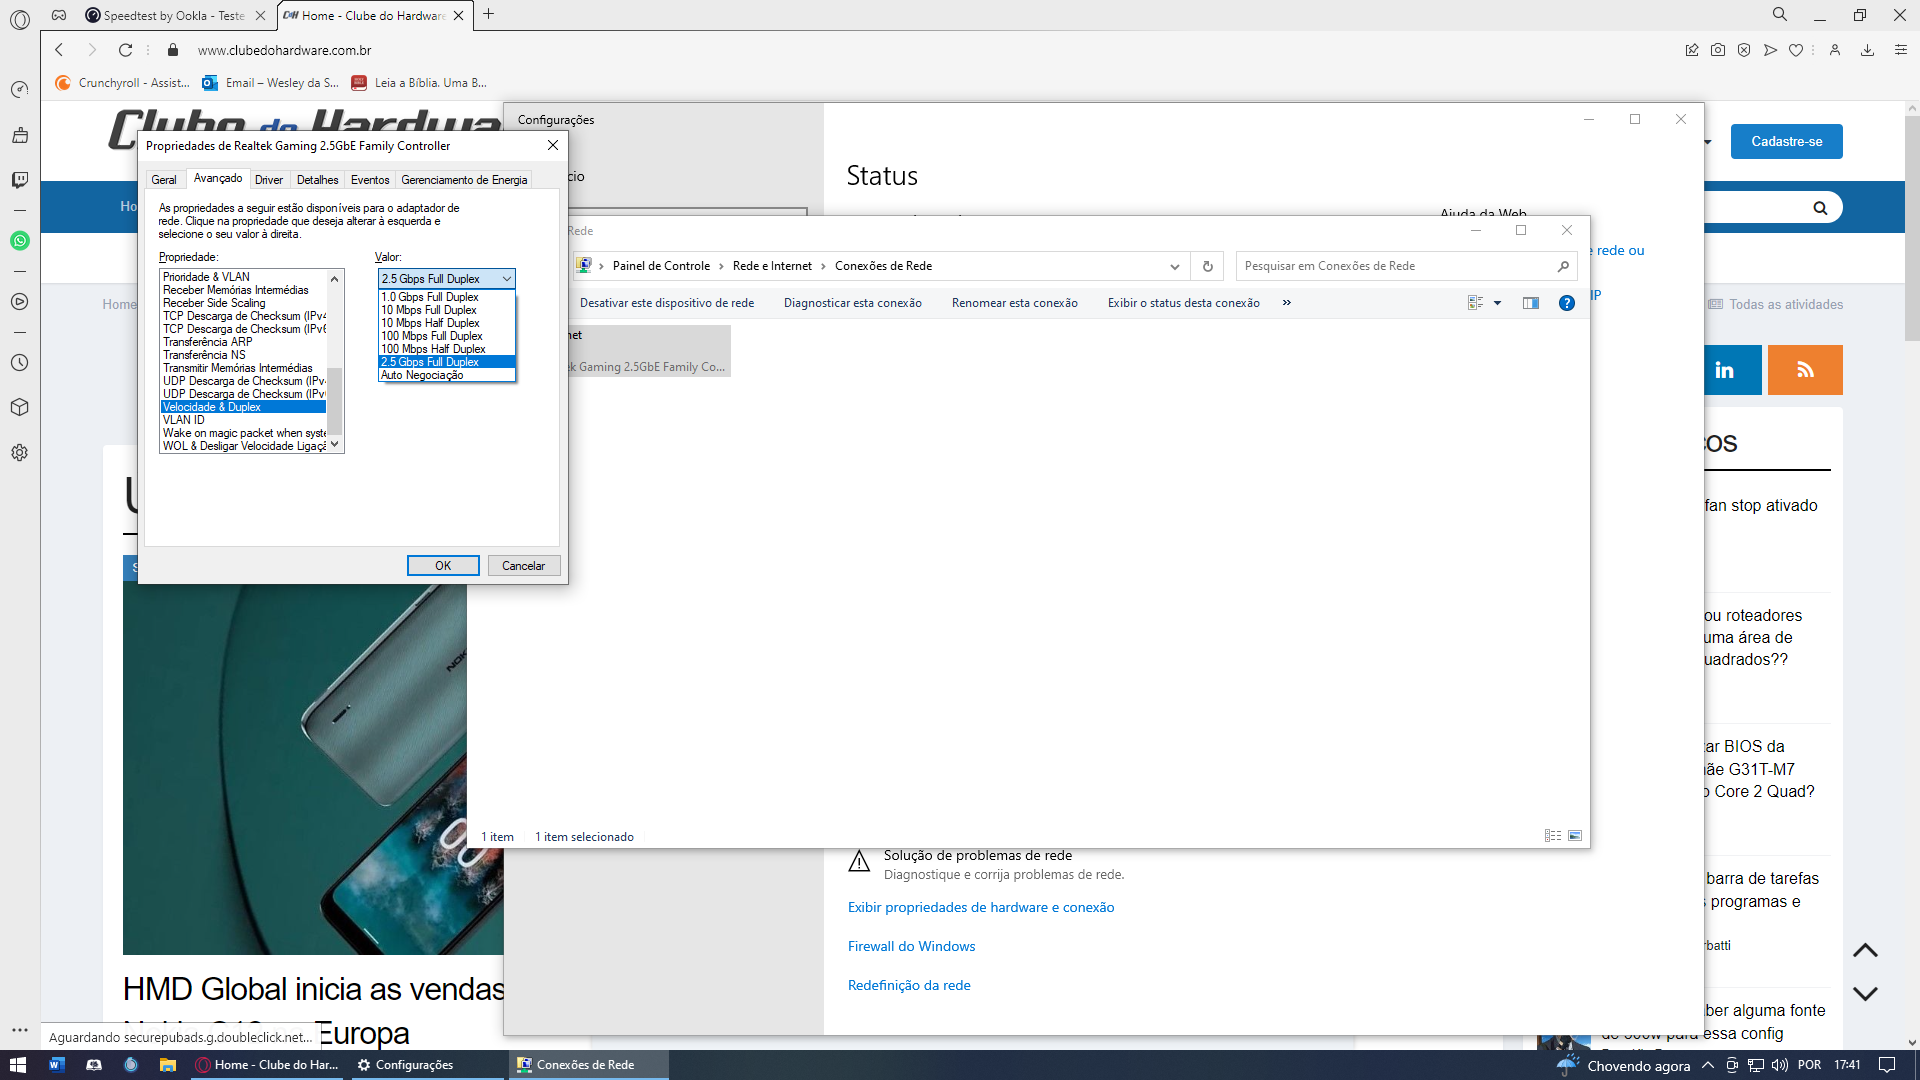Open help icon in Conexões de Rede

[x=1567, y=303]
